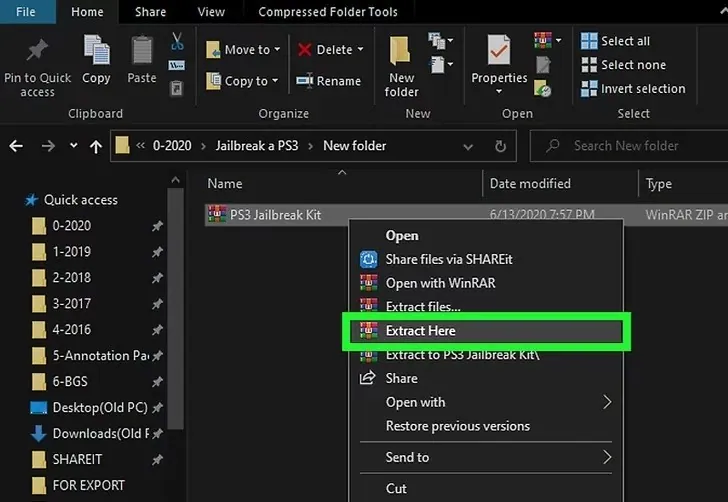Click the Properties checkmark icon
This screenshot has height=502, width=728.
click(x=499, y=49)
